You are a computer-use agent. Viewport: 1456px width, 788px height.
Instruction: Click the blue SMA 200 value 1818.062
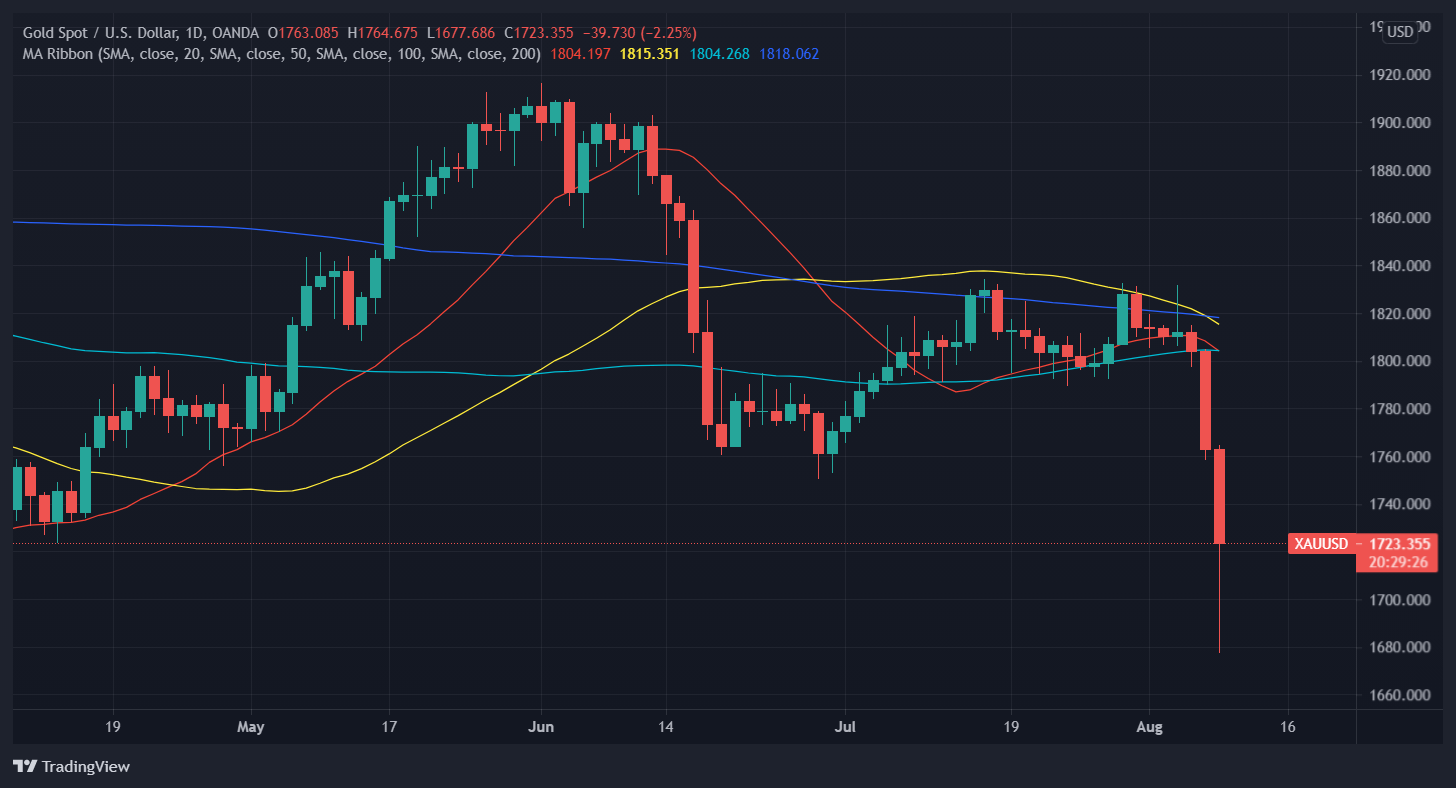[788, 53]
